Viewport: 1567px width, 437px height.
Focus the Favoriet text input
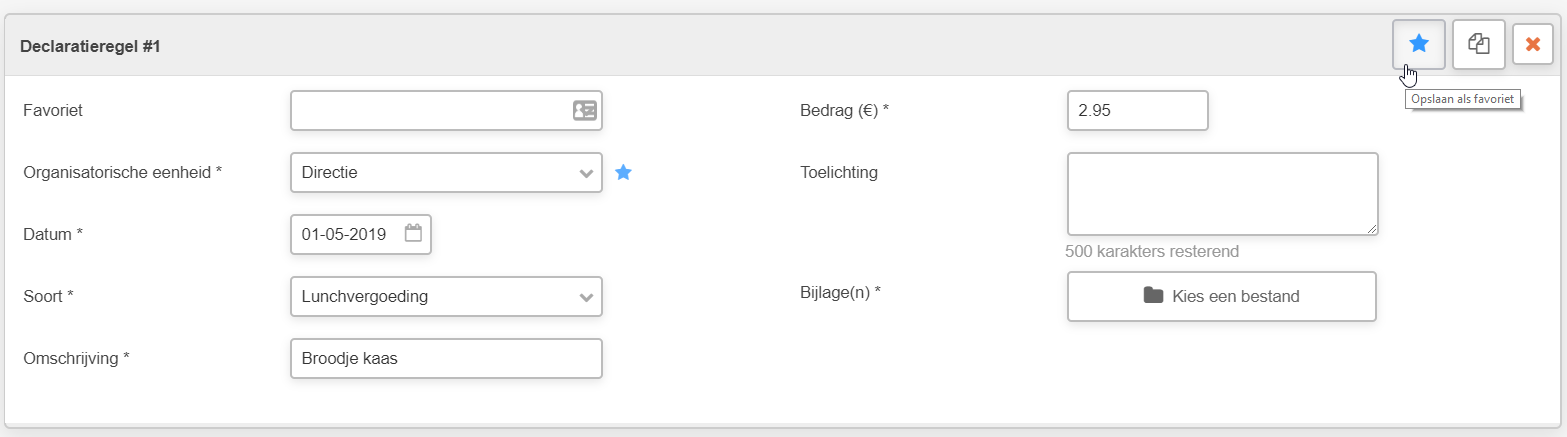447,110
